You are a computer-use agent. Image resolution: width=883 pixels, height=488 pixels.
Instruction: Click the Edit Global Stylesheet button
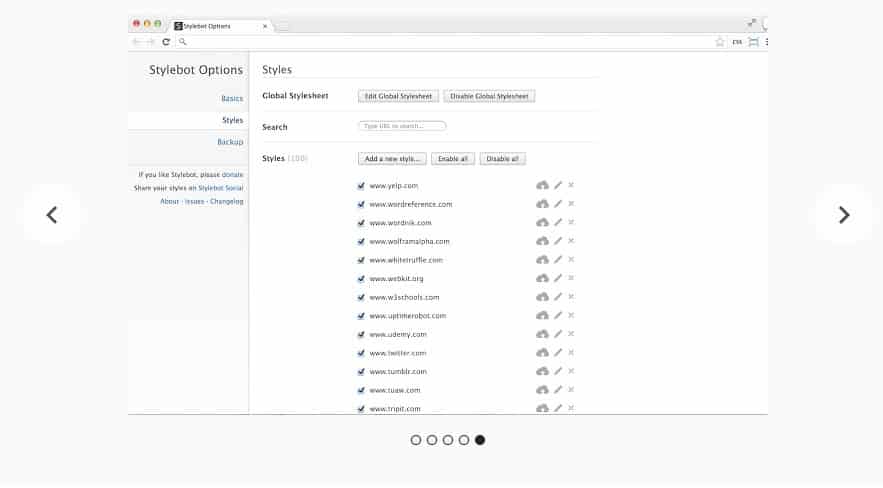[398, 96]
